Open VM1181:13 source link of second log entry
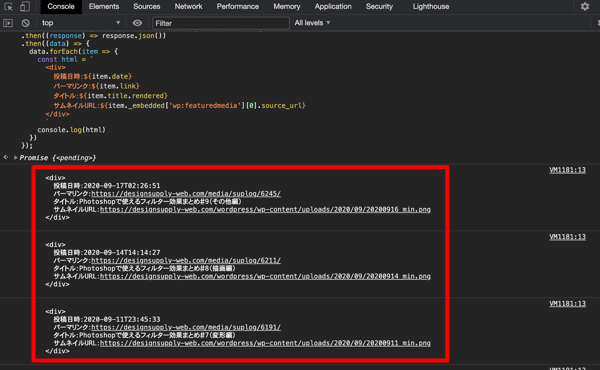Screen dimensions: 600x370 (567, 237)
